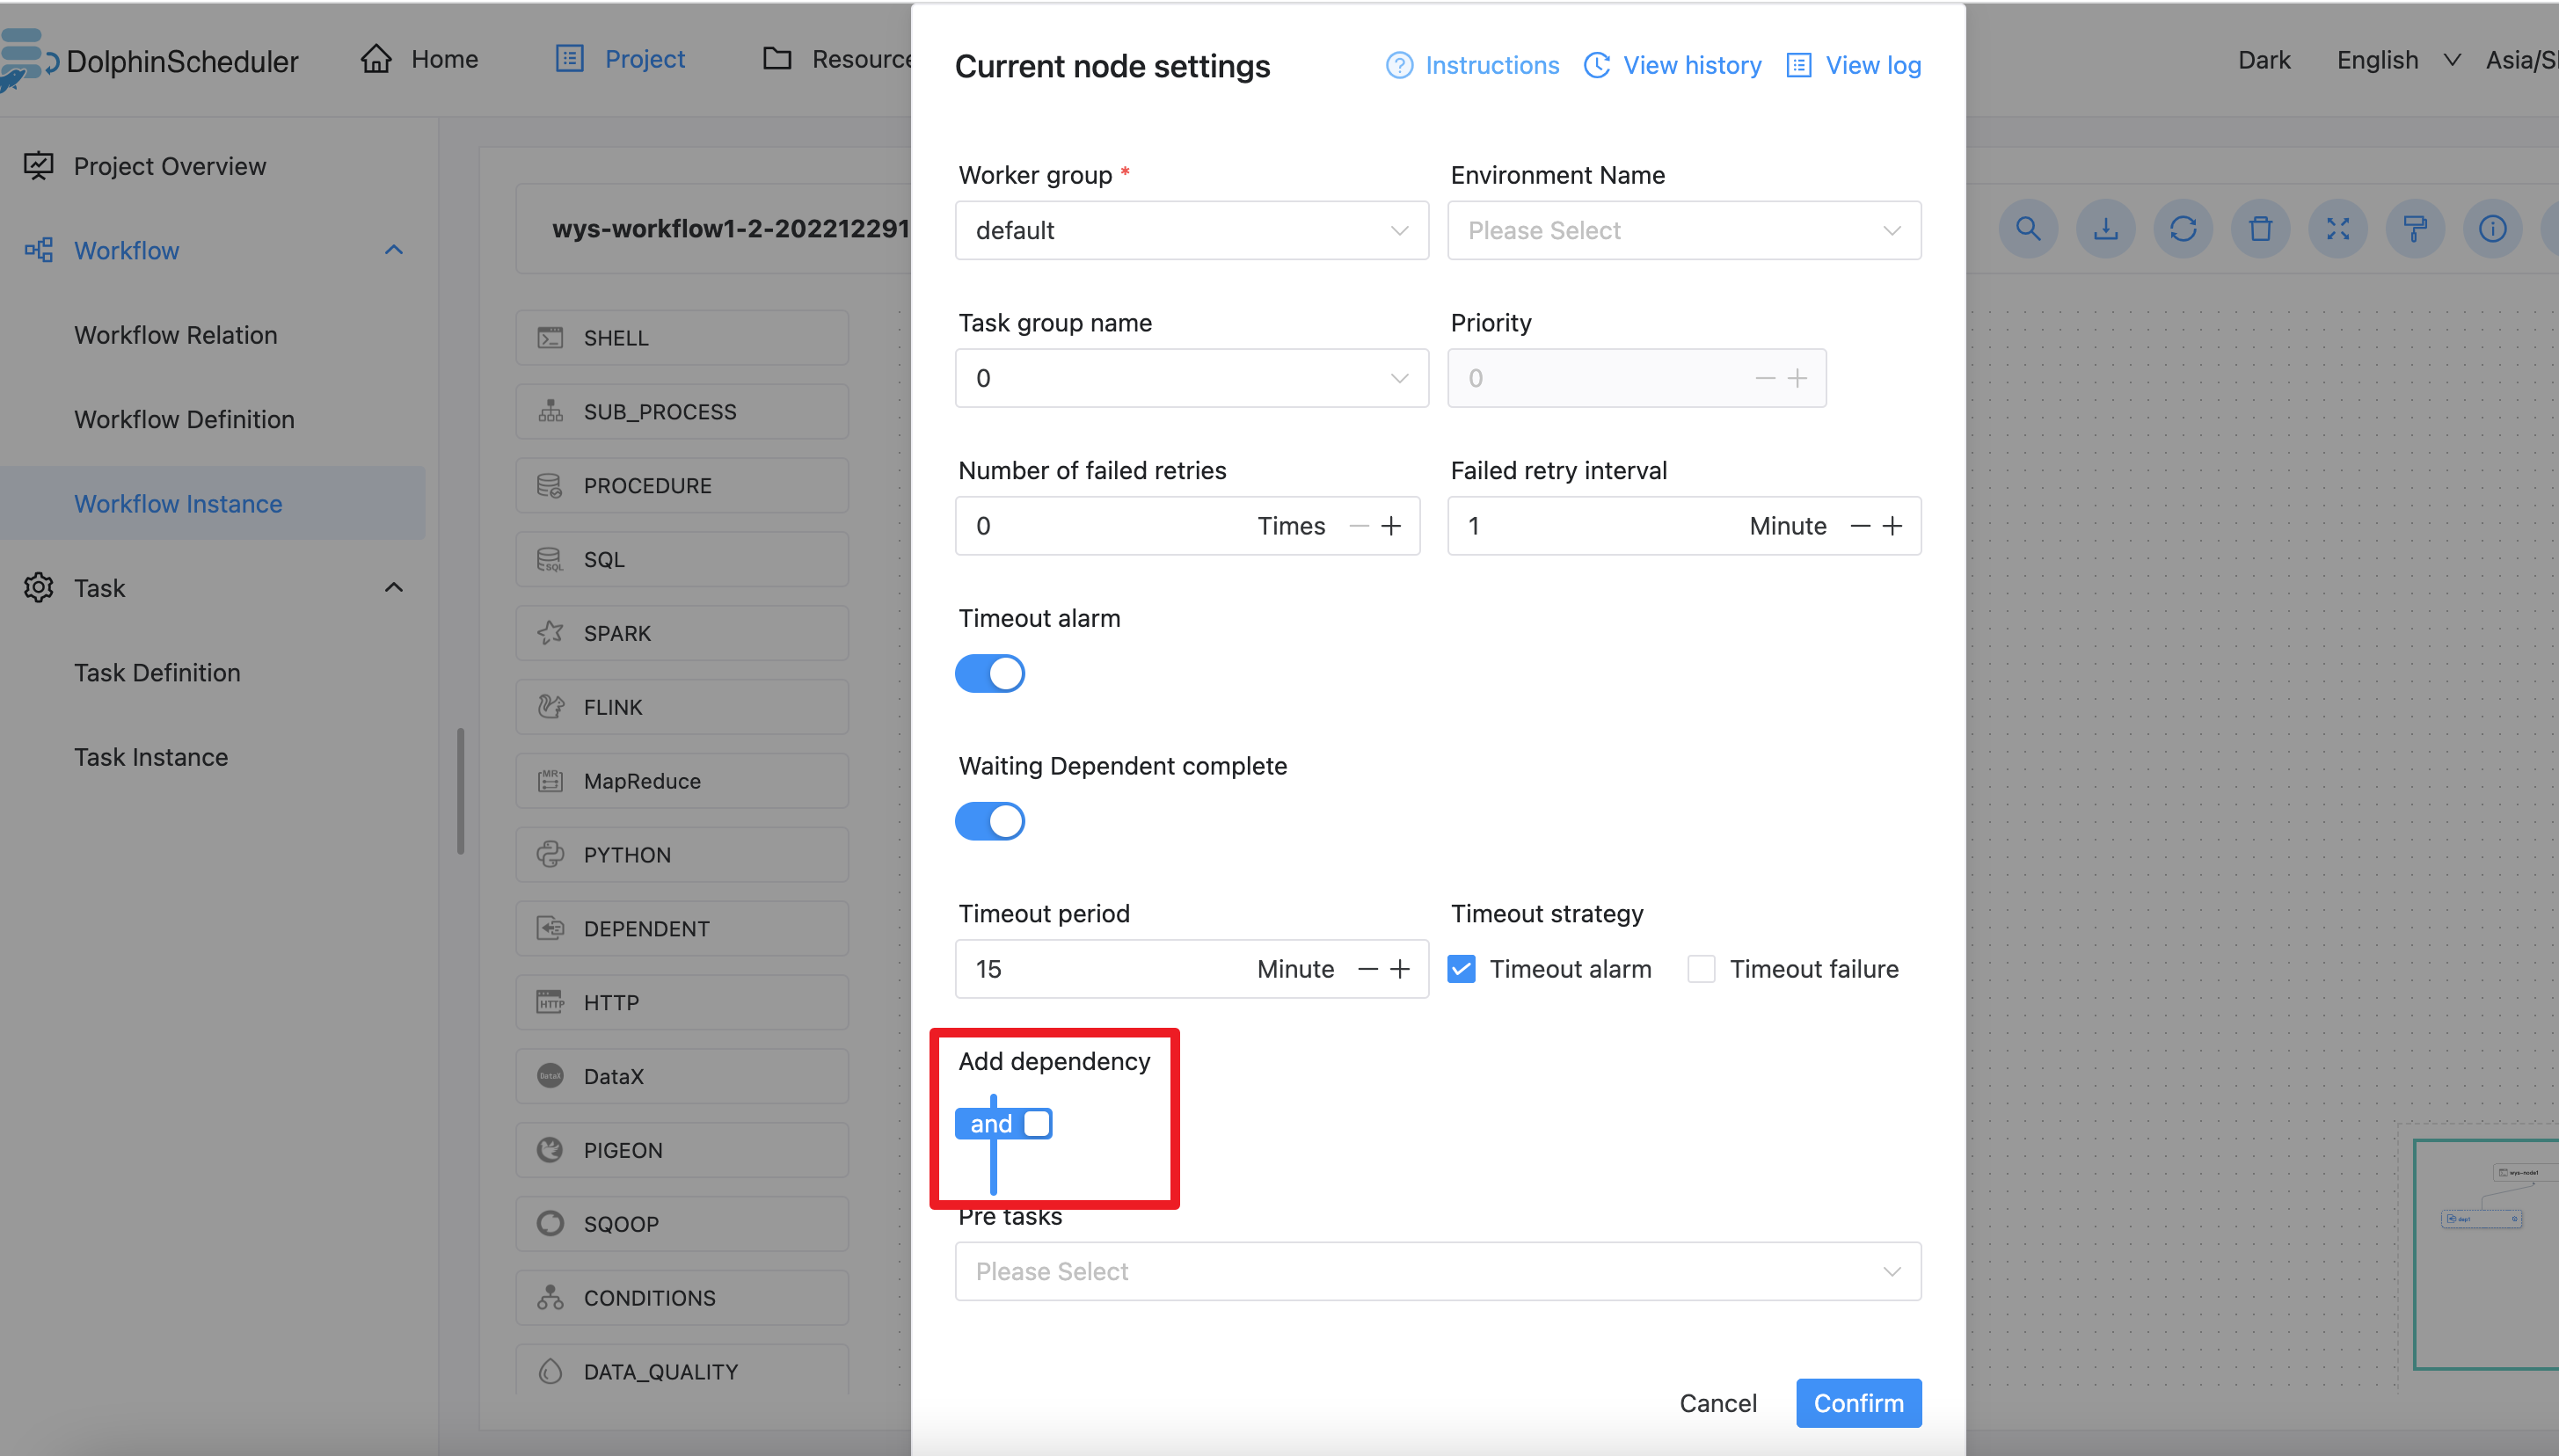The image size is (2559, 1456).
Task: Open the View history link
Action: tap(1692, 64)
